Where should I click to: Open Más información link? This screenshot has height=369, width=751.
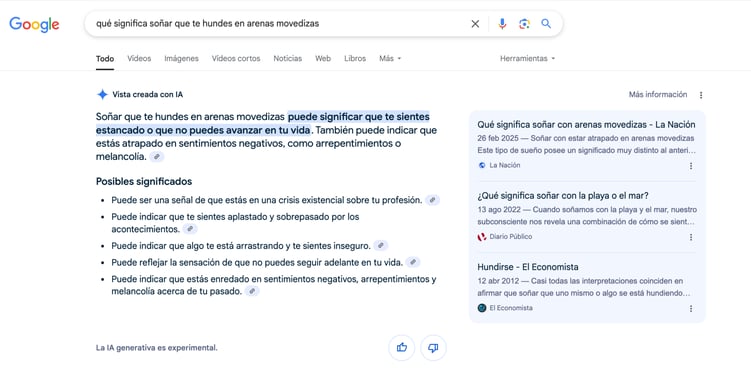(658, 94)
